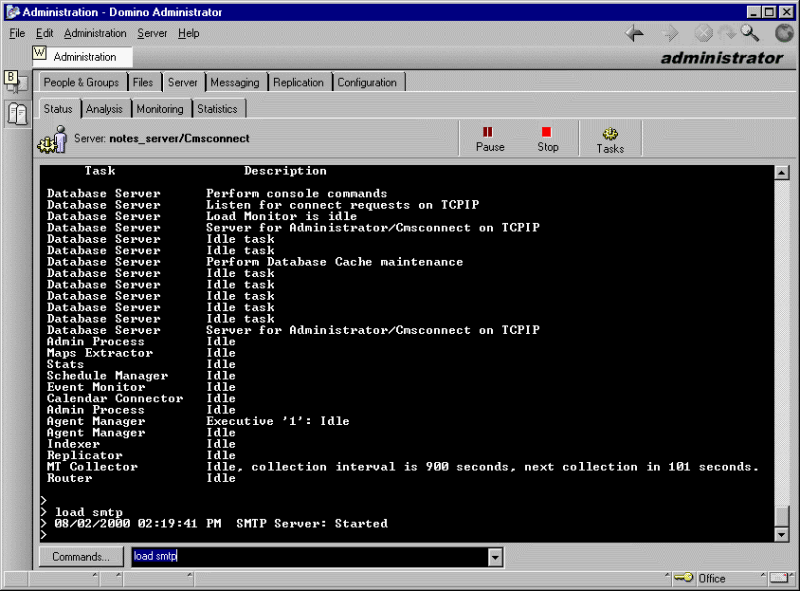The width and height of the screenshot is (800, 591).
Task: Click the Task column header in console
Action: pos(100,171)
